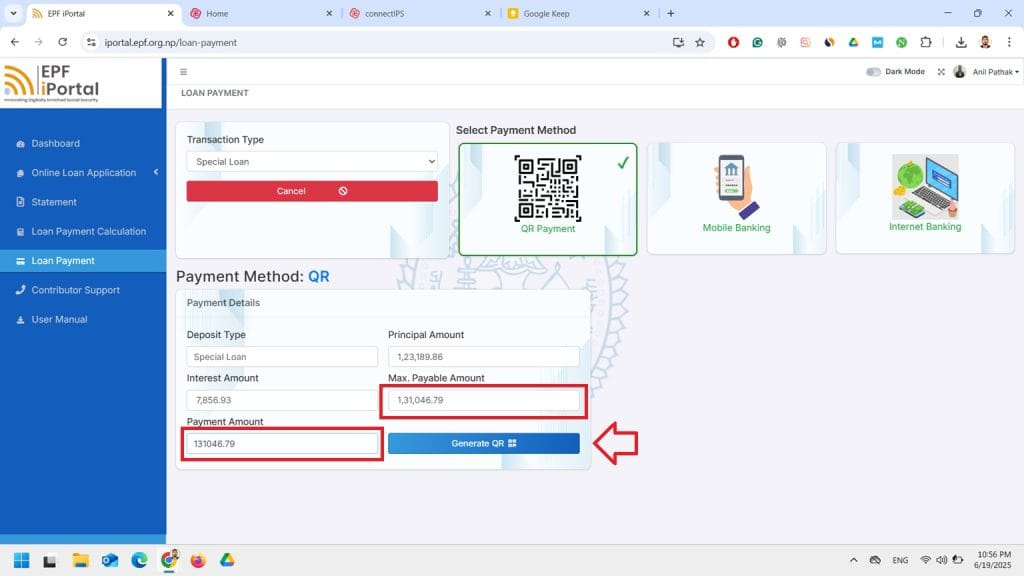Open File Explorer from taskbar
Viewport: 1024px width, 576px height.
coord(80,560)
